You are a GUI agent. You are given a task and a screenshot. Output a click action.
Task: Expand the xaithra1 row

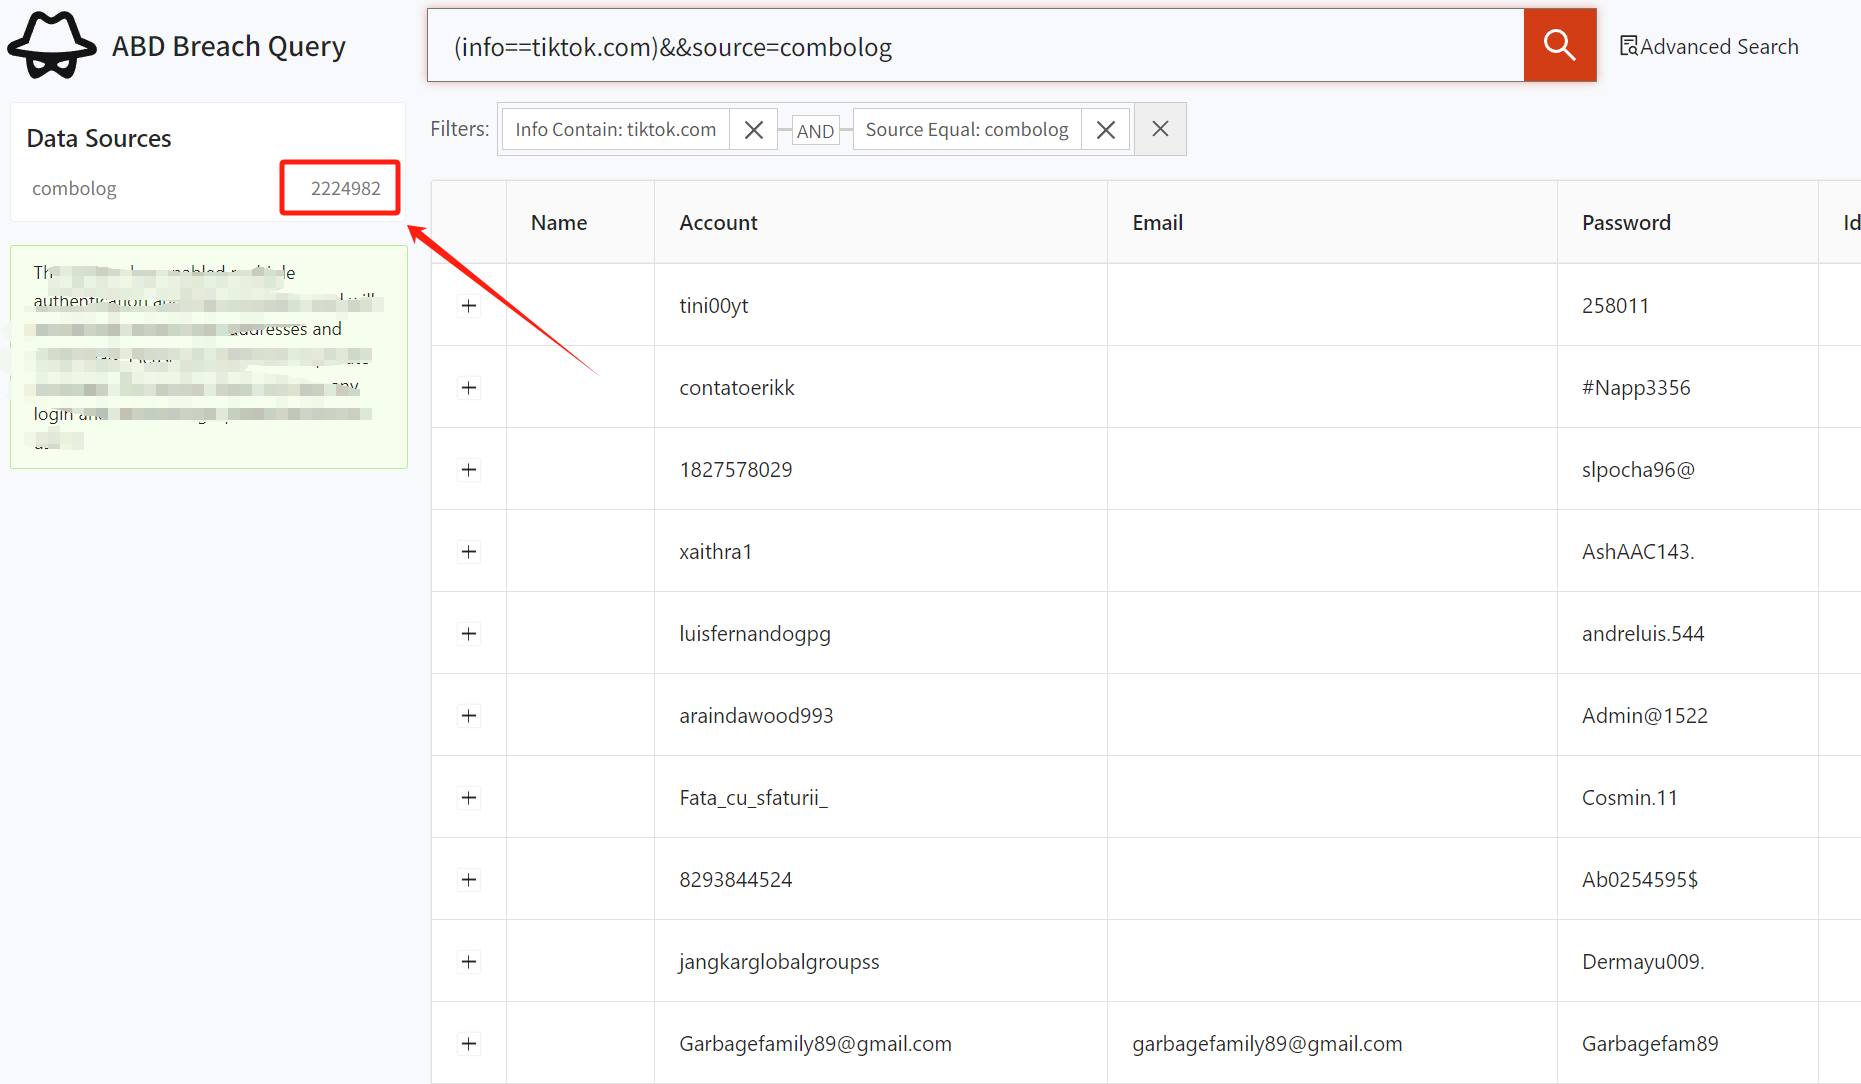coord(469,552)
